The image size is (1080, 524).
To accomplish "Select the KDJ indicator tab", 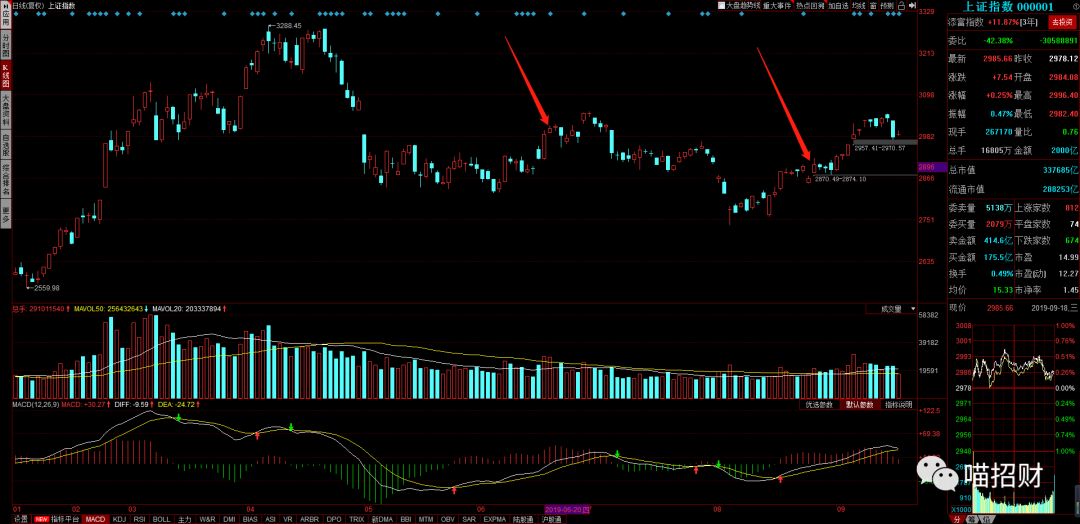I will 119,519.
